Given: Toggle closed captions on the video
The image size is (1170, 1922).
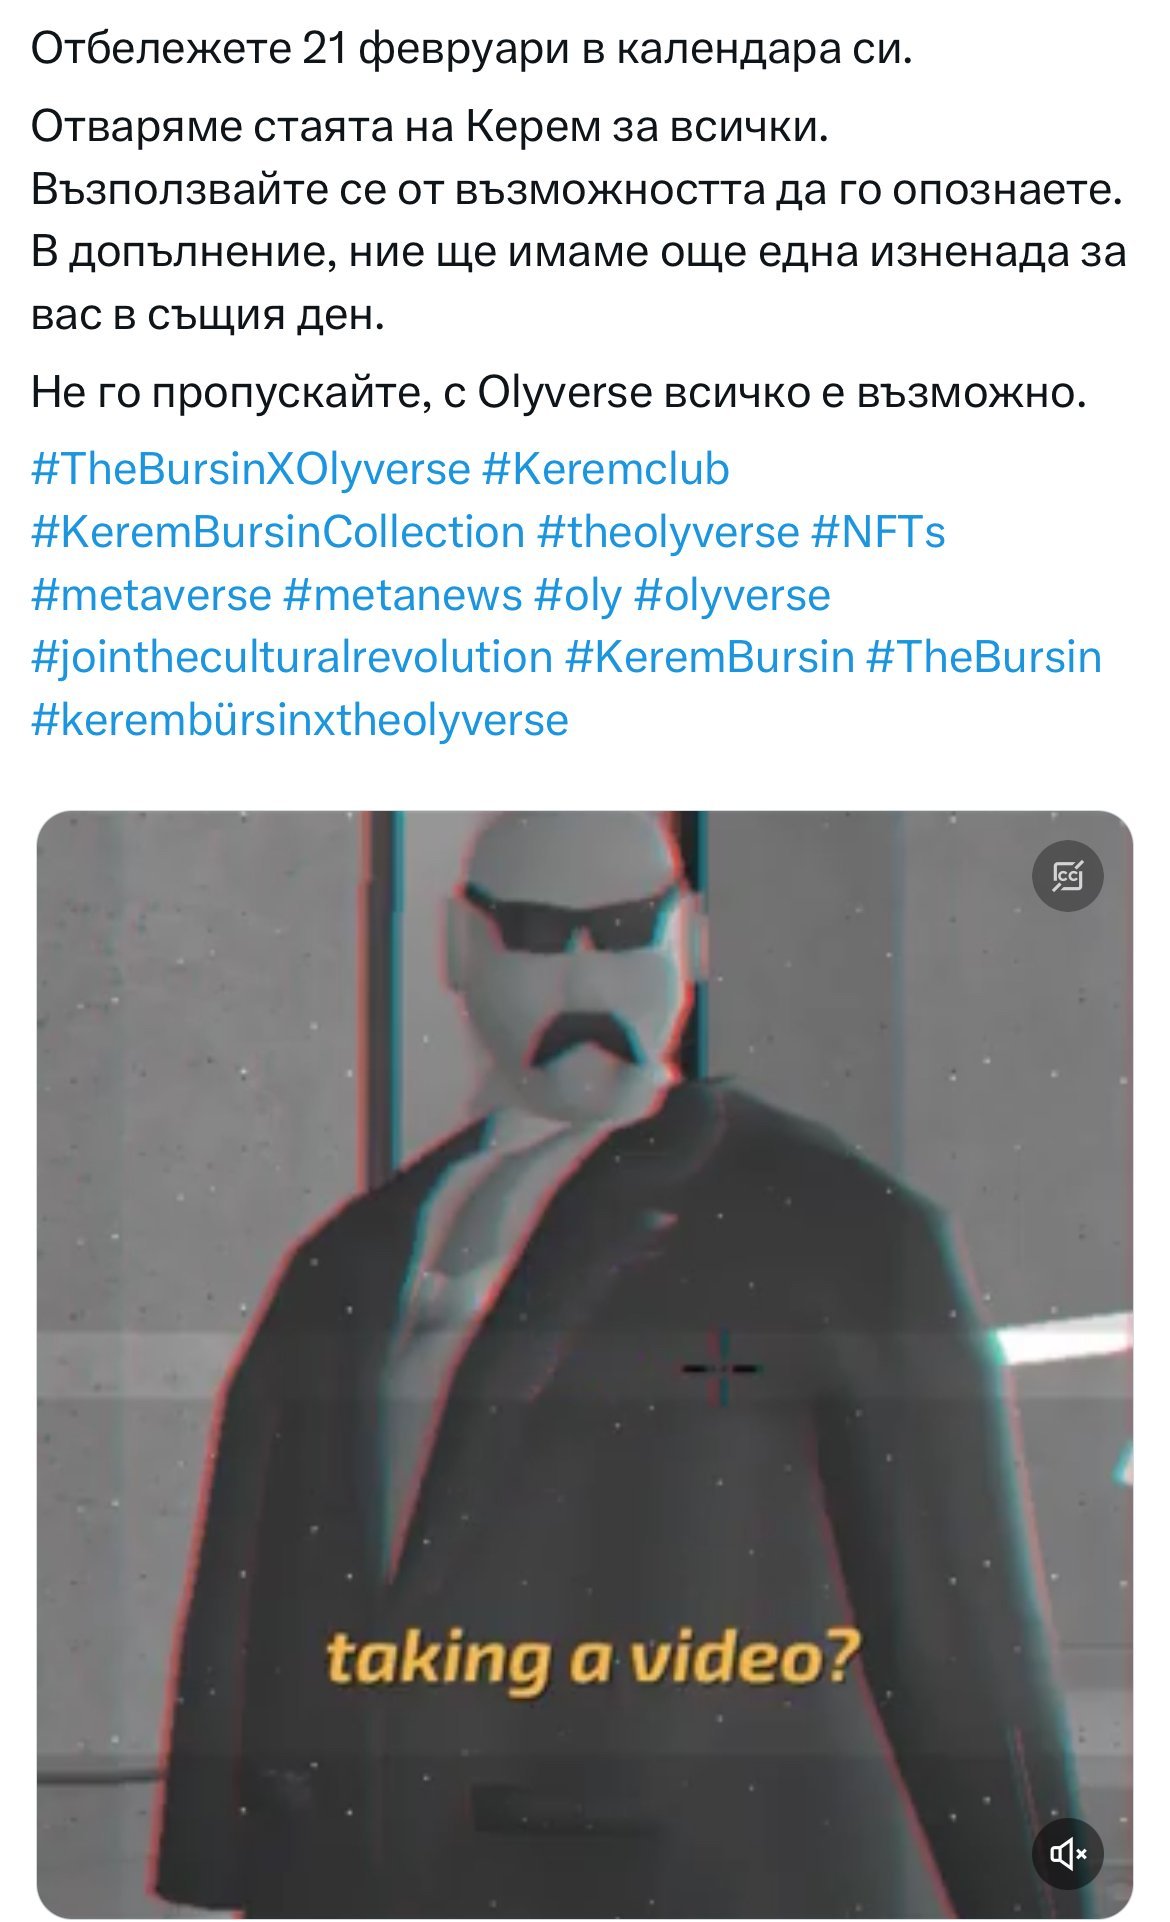Looking at the screenshot, I should 1067,877.
